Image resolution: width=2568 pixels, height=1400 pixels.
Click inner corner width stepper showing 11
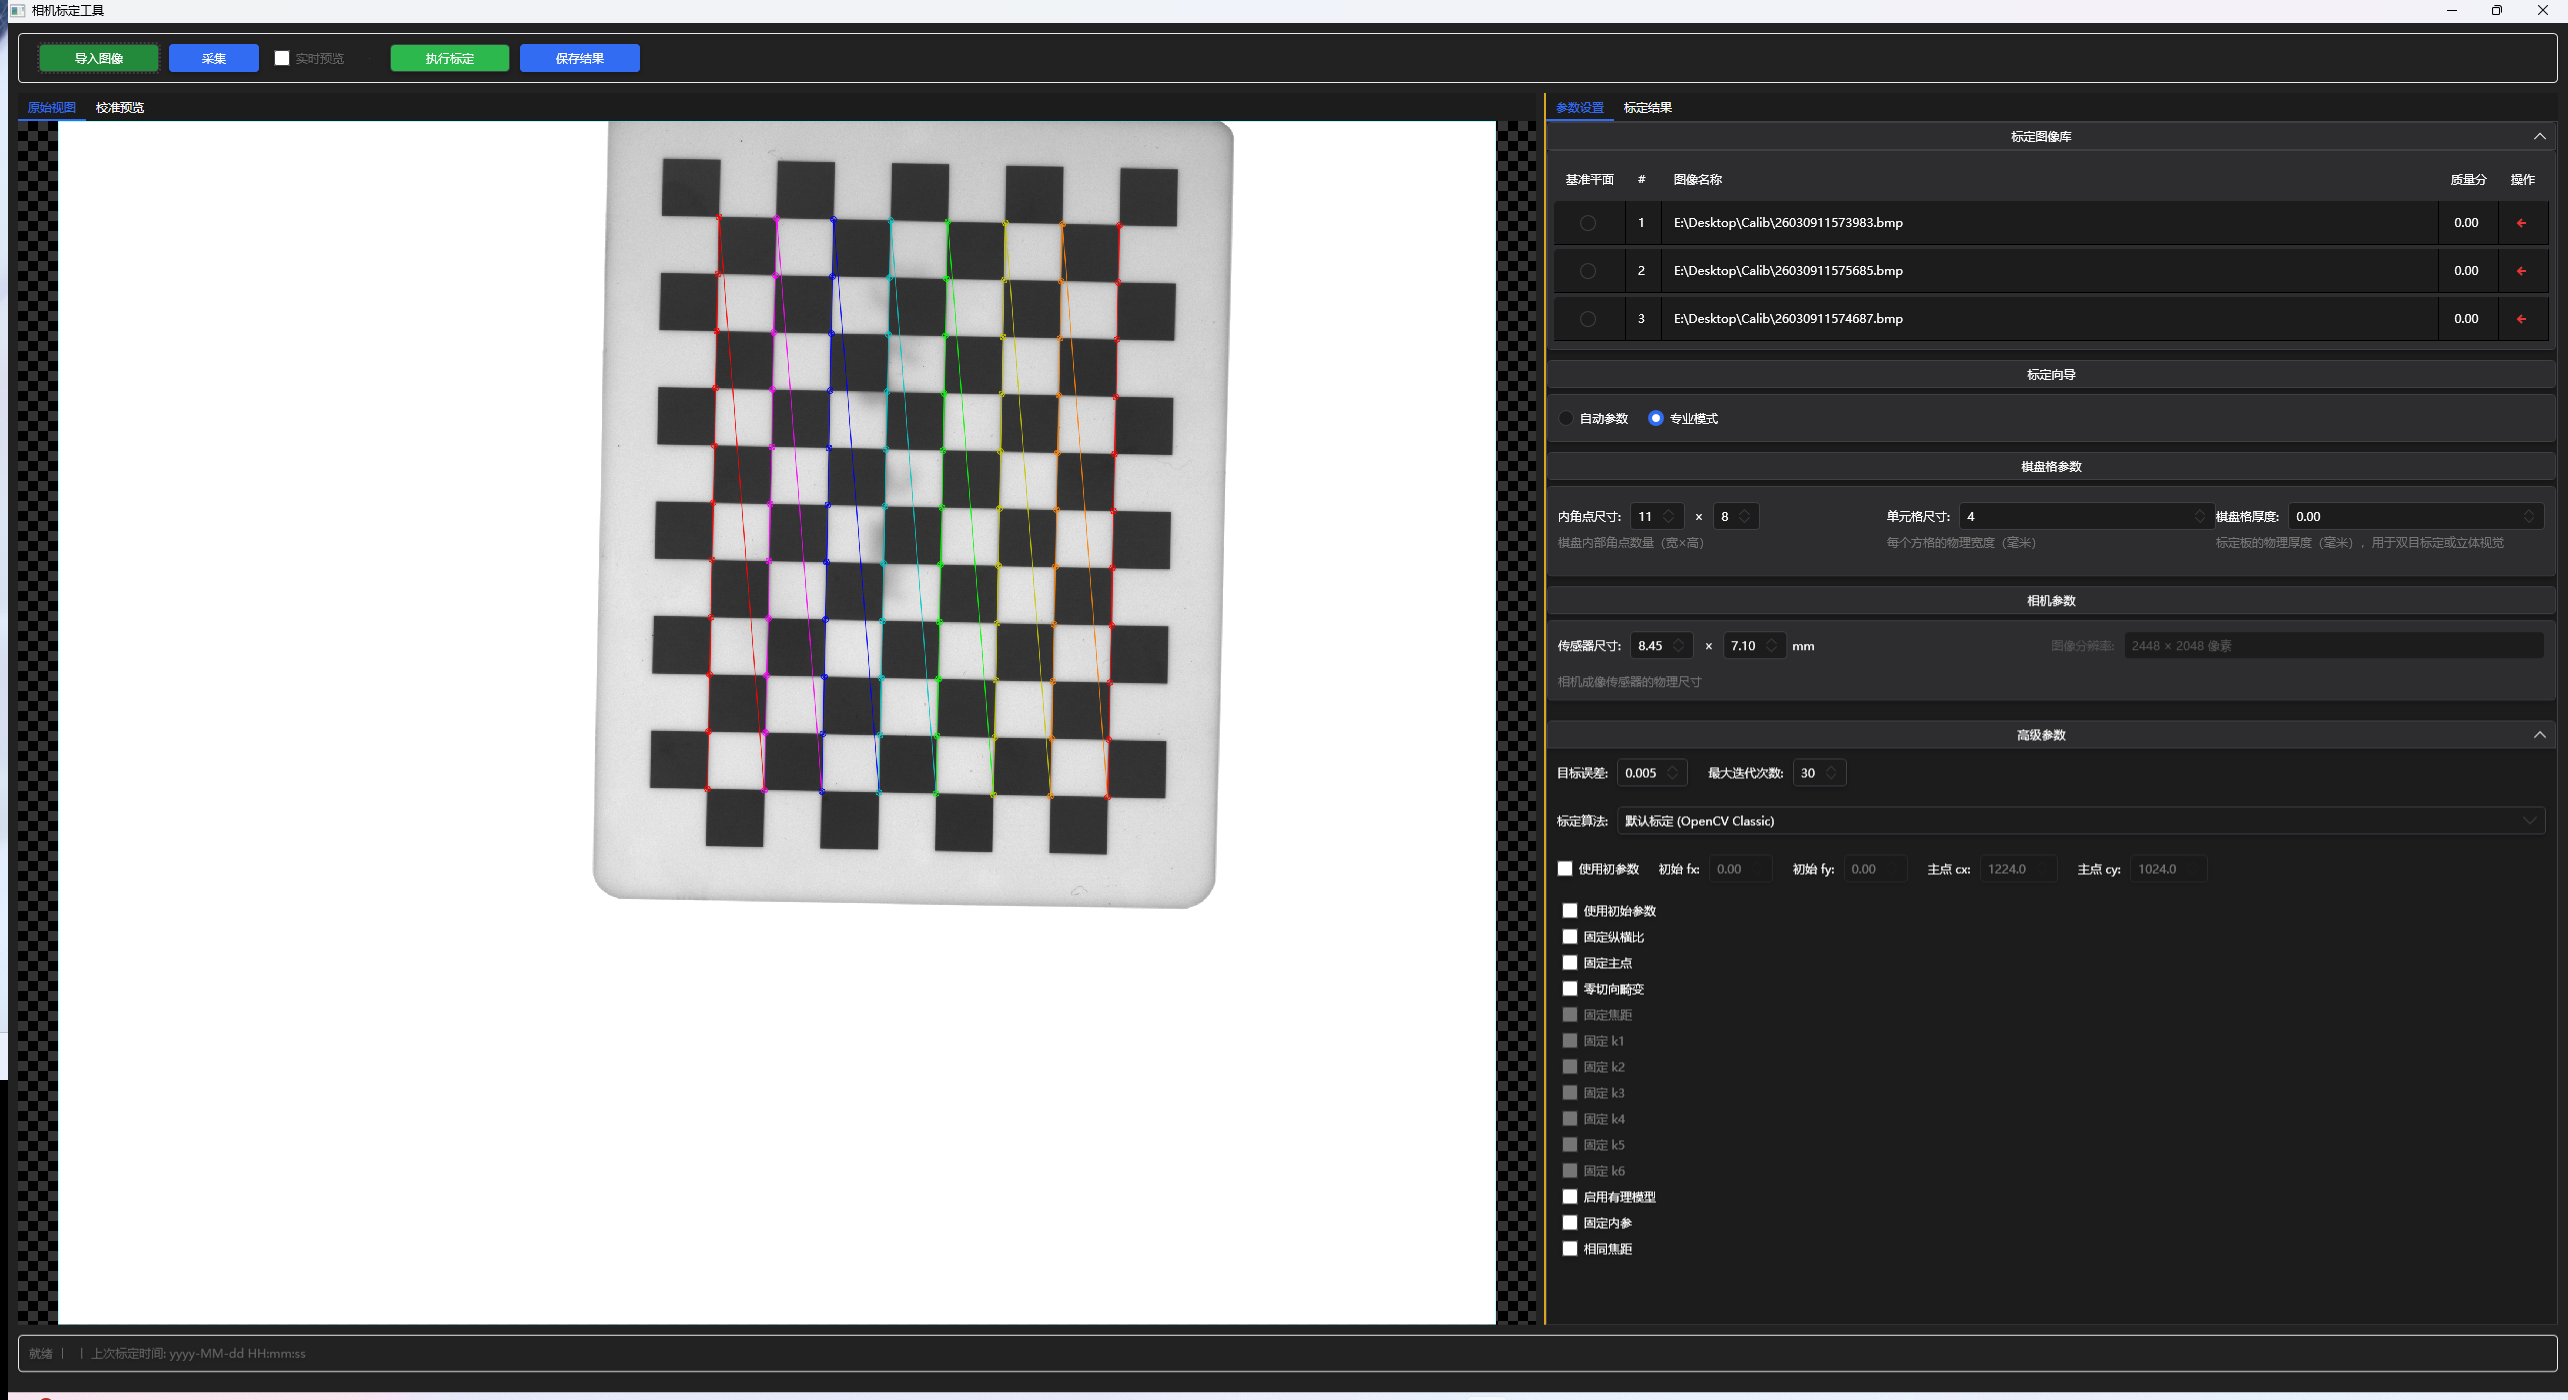tap(1657, 516)
